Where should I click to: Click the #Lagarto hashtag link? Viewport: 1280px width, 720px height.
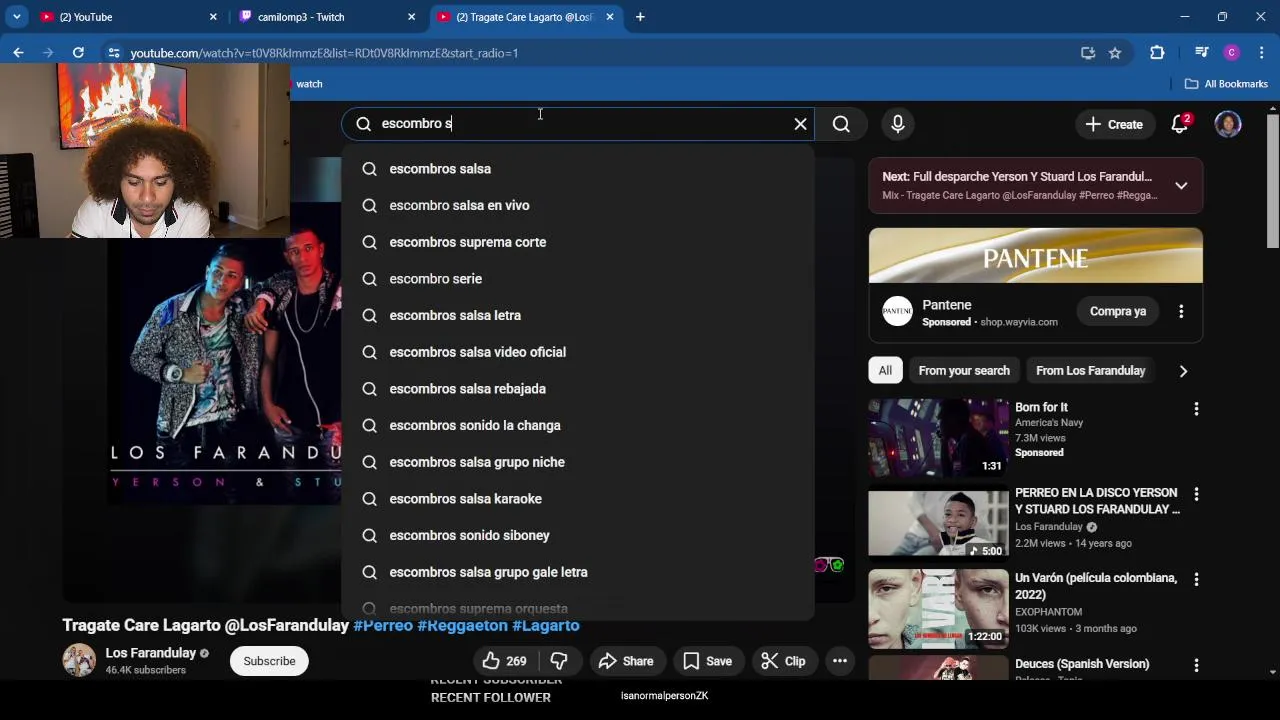(x=546, y=625)
